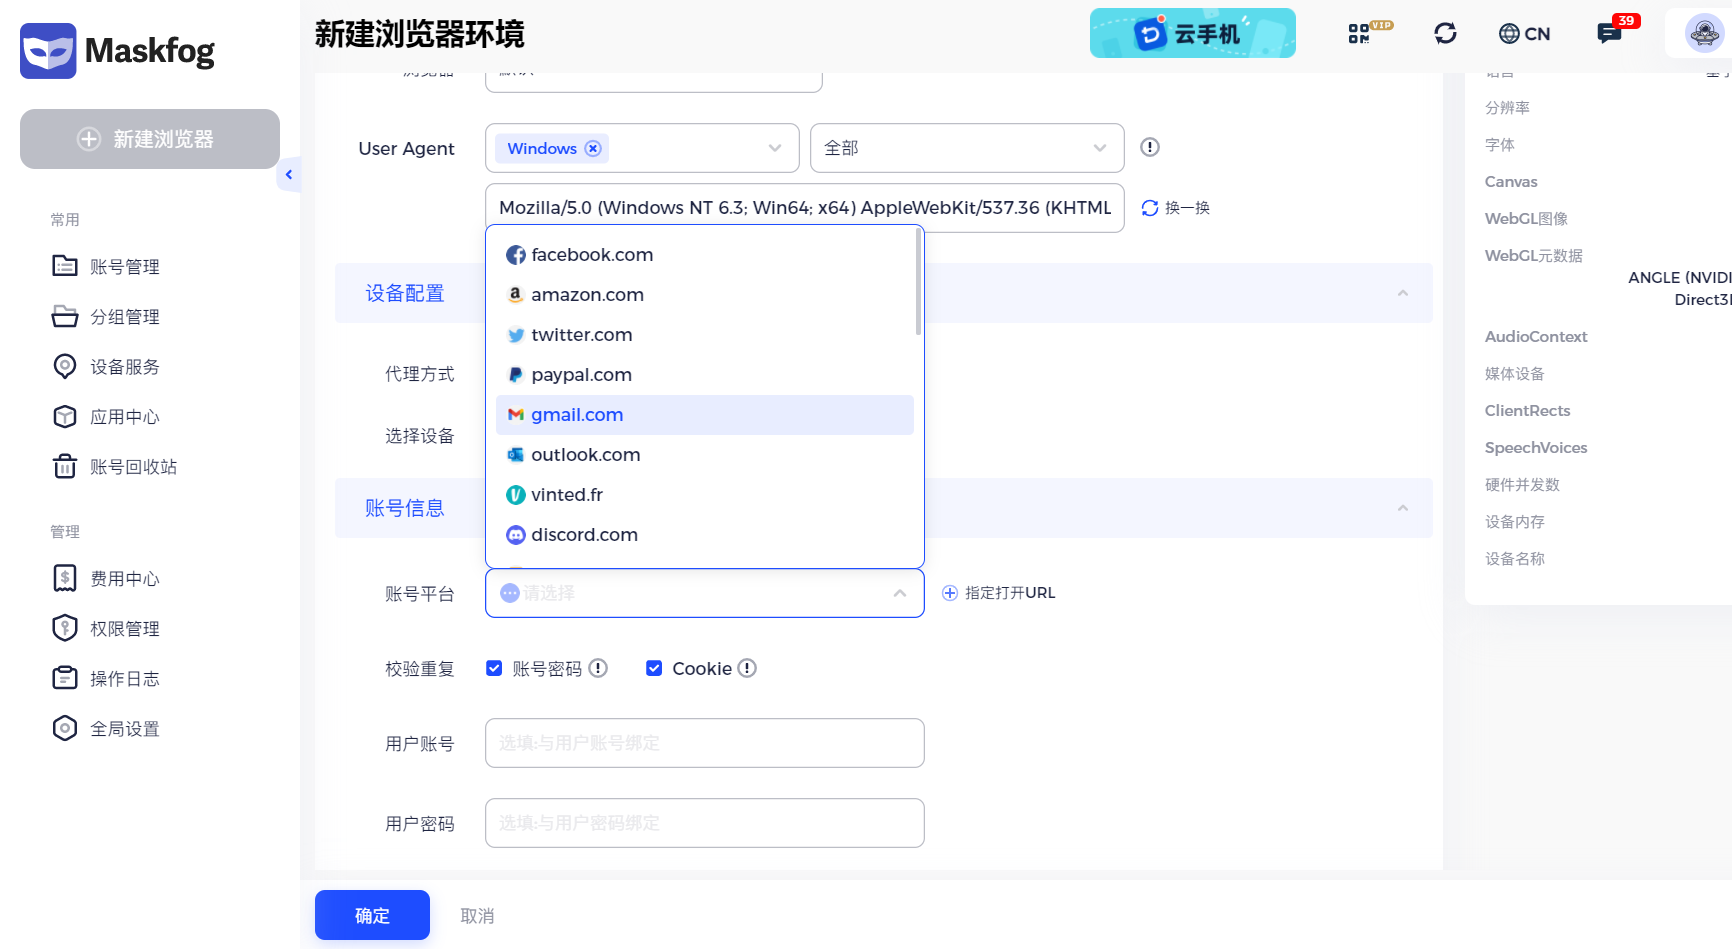Click the 新建浏览器 button
The image size is (1732, 949).
coord(150,139)
